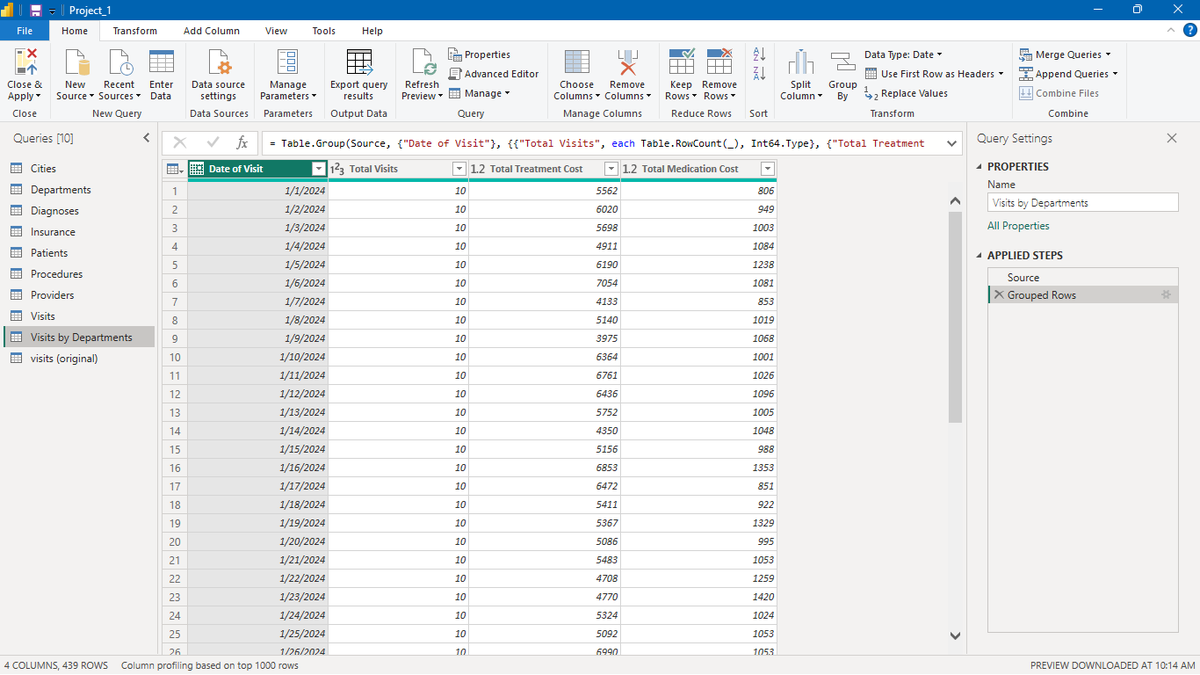Open the ribbon help icon
The image size is (1200, 675).
tap(1190, 31)
